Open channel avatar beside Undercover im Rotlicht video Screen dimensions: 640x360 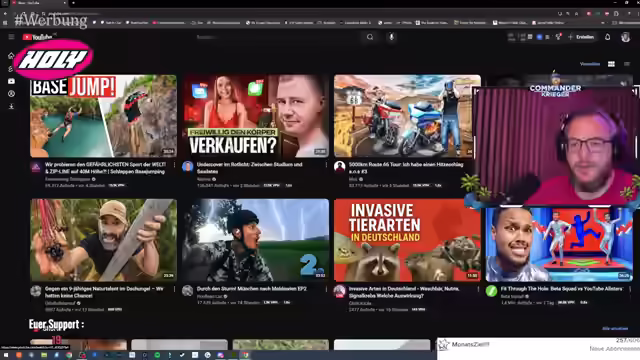(188, 167)
